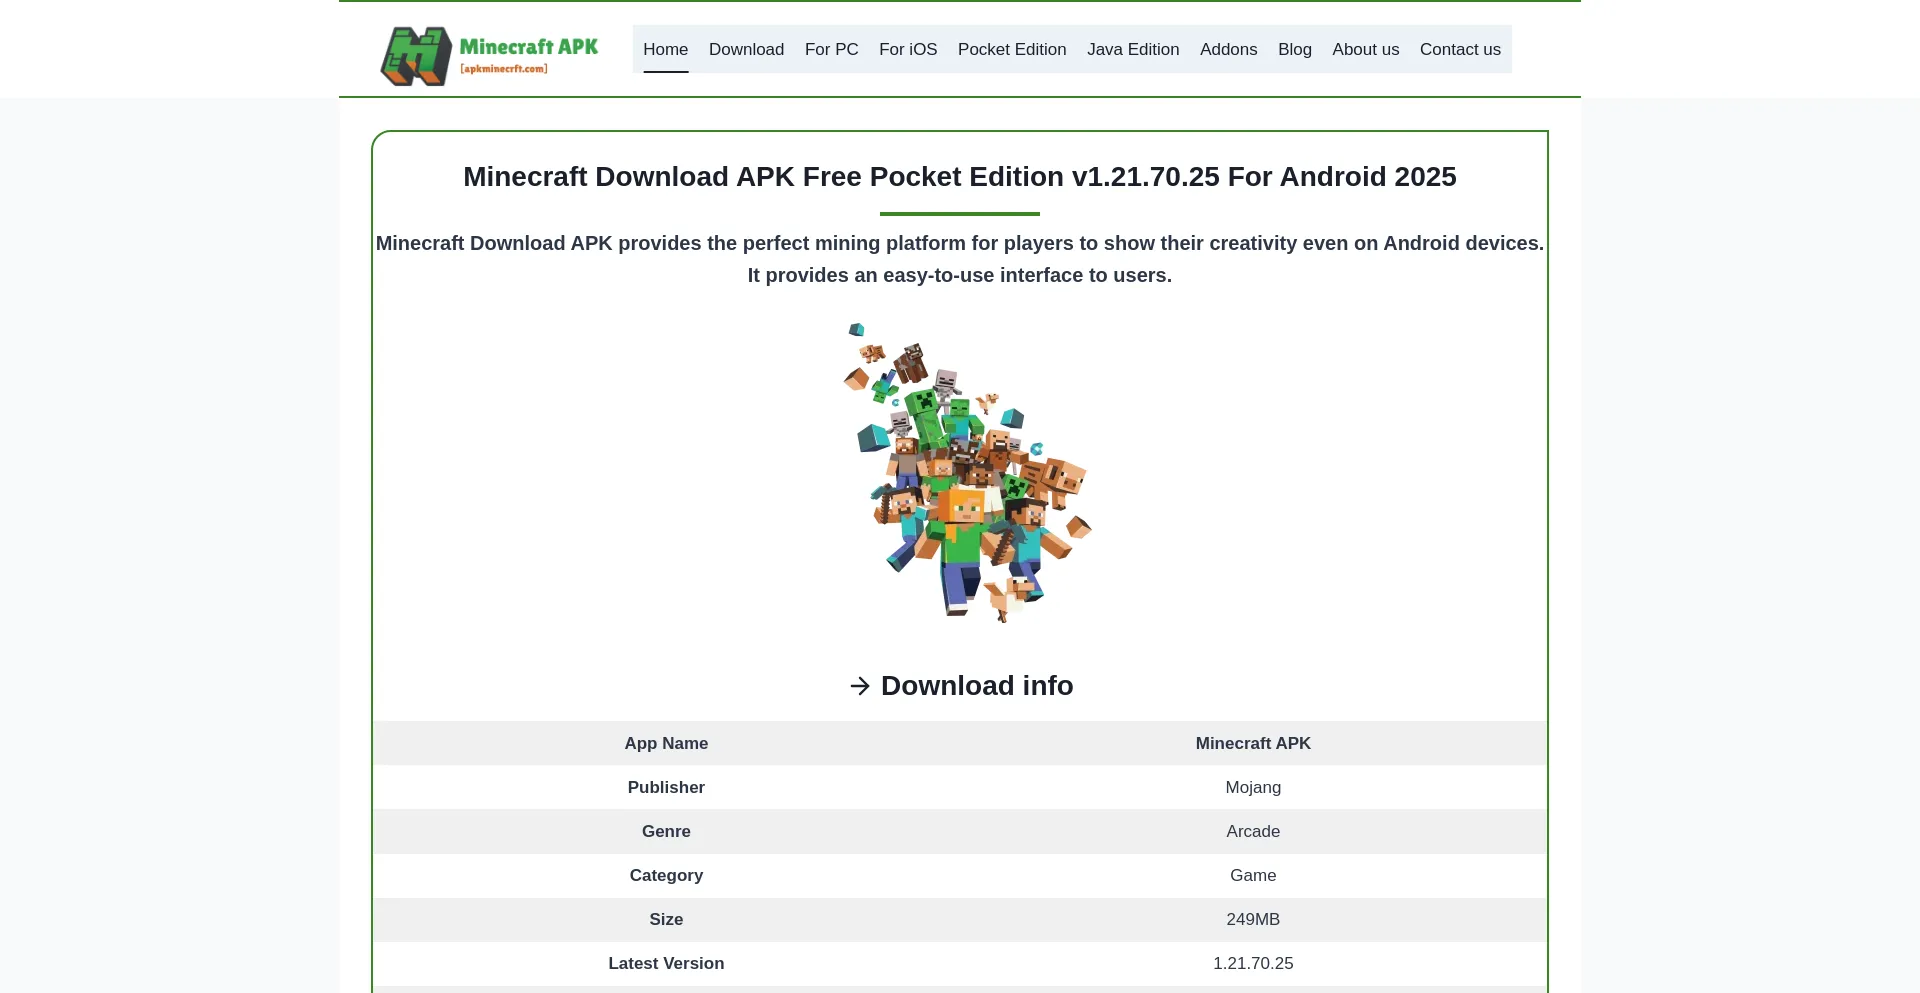Click the Game value cell
This screenshot has width=1920, height=993.
click(x=1253, y=875)
